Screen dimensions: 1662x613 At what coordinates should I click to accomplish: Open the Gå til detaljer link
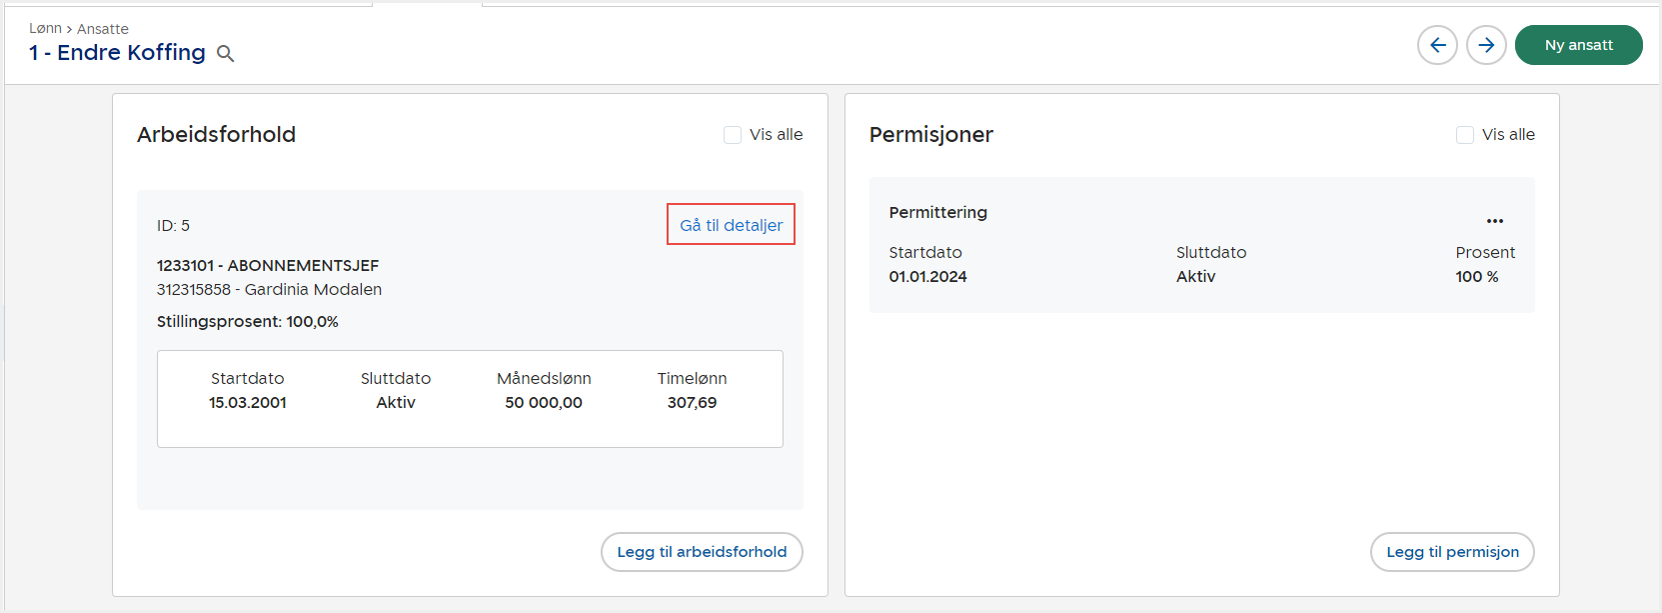pos(731,225)
